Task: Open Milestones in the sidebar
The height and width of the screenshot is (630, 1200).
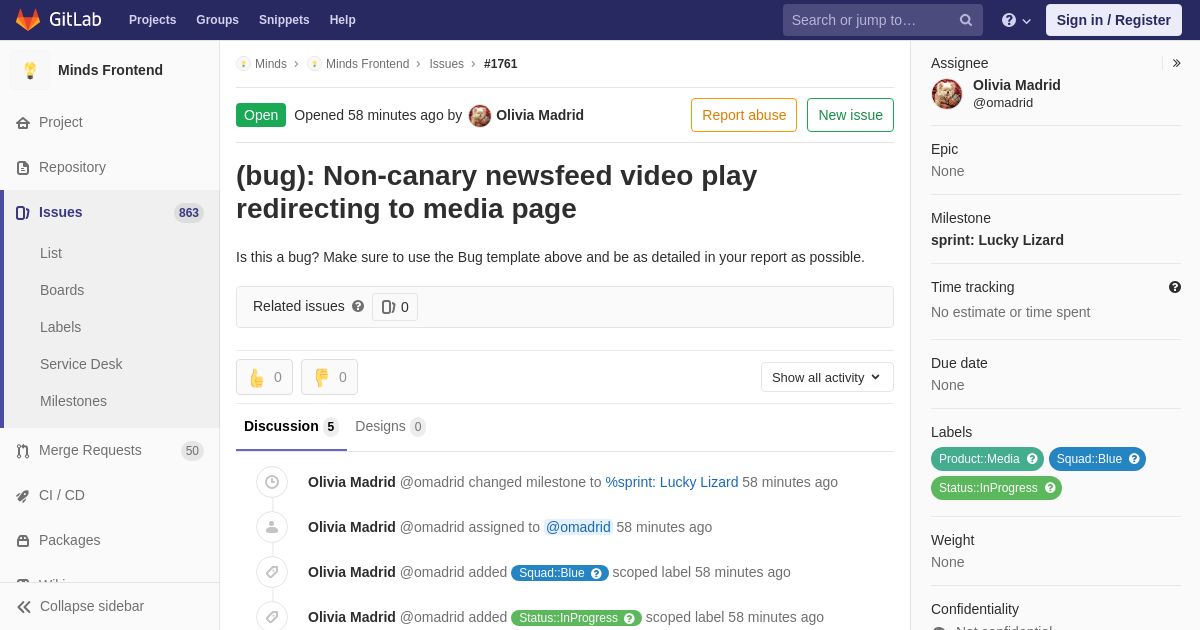Action: 73,401
